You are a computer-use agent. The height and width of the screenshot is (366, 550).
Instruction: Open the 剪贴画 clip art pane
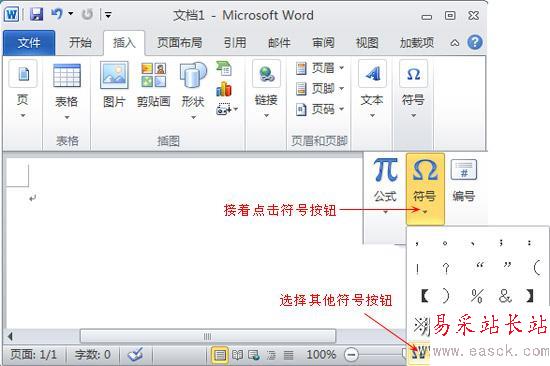154,85
